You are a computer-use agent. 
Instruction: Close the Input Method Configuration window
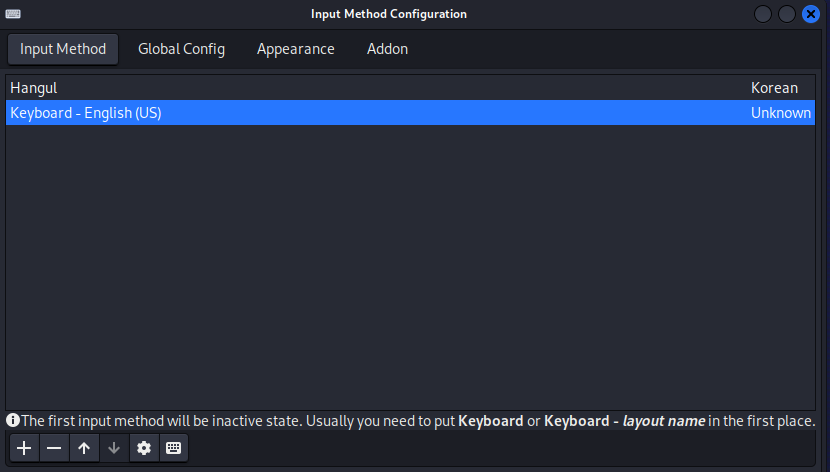point(810,14)
